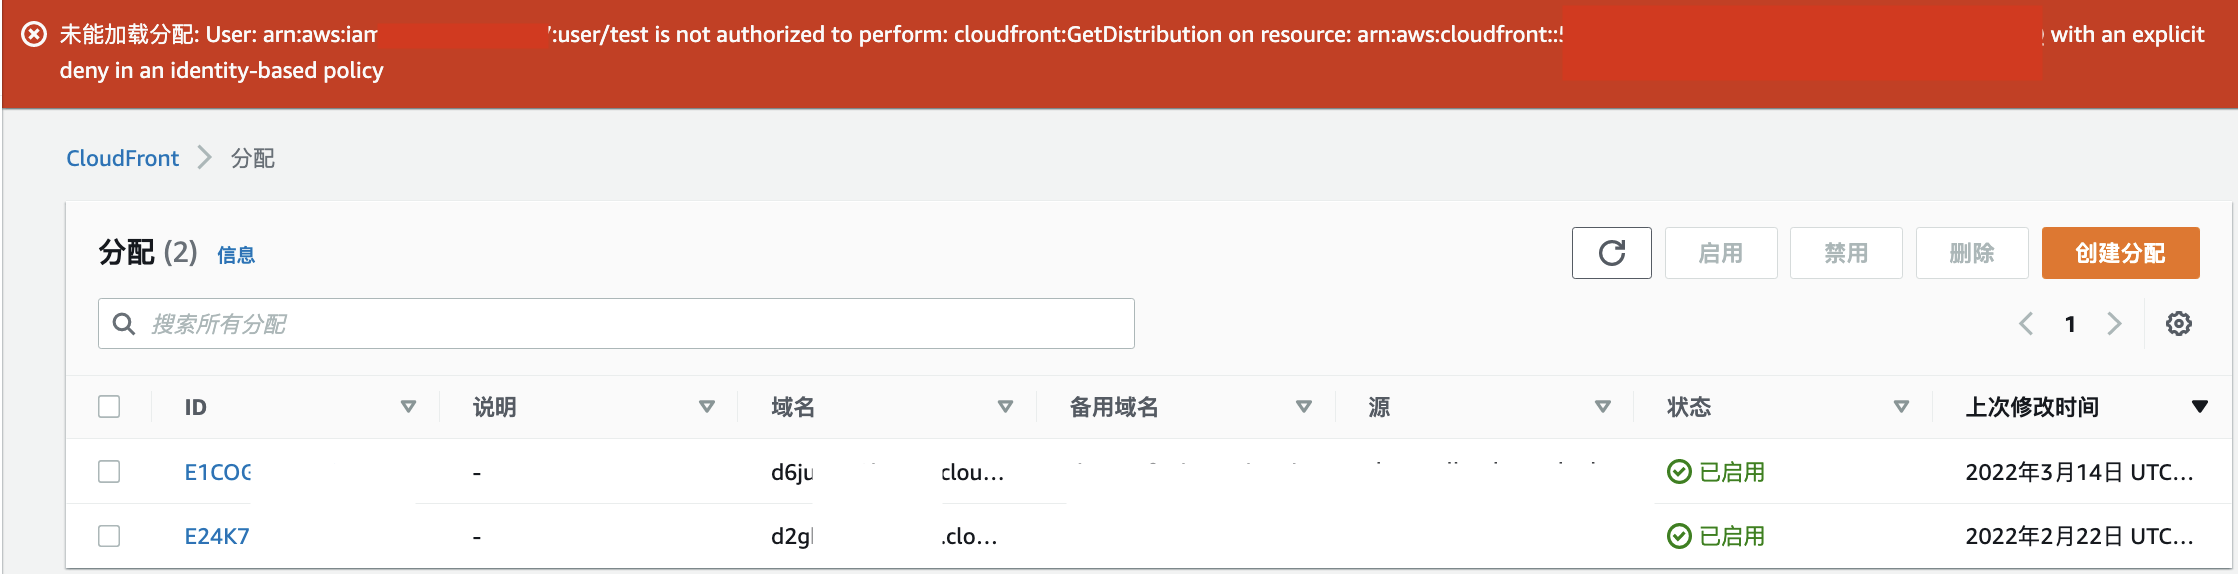2238x574 pixels.
Task: Sort by ID column arrow
Action: pyautogui.click(x=408, y=407)
